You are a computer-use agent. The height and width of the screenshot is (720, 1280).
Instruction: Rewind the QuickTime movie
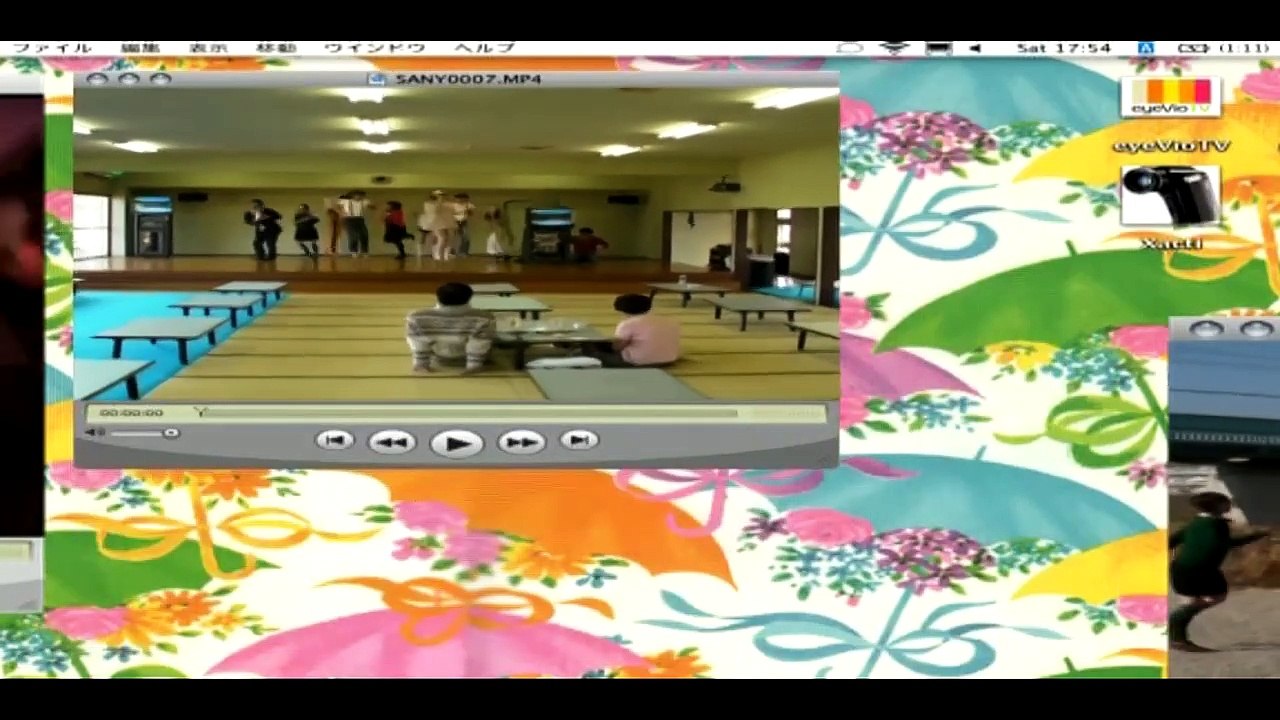coord(392,441)
